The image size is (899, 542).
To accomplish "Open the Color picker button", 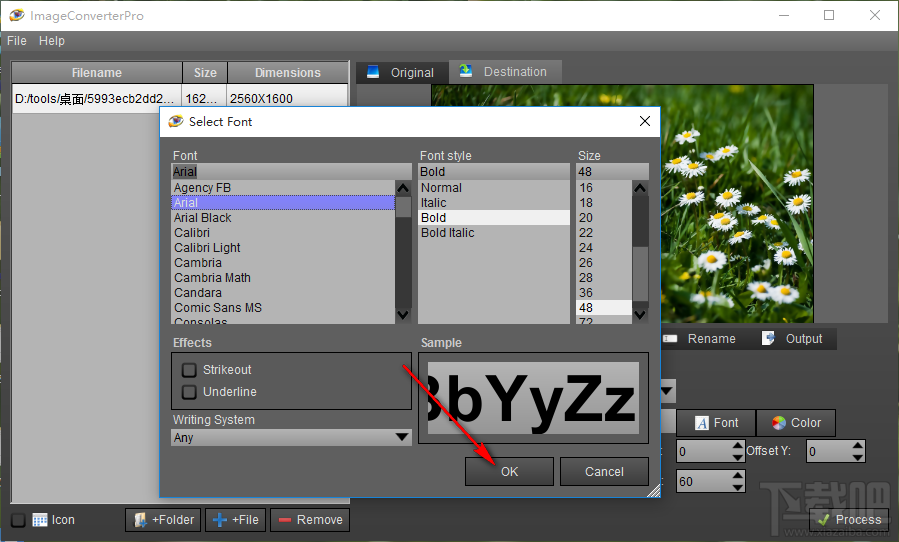I will [x=796, y=423].
